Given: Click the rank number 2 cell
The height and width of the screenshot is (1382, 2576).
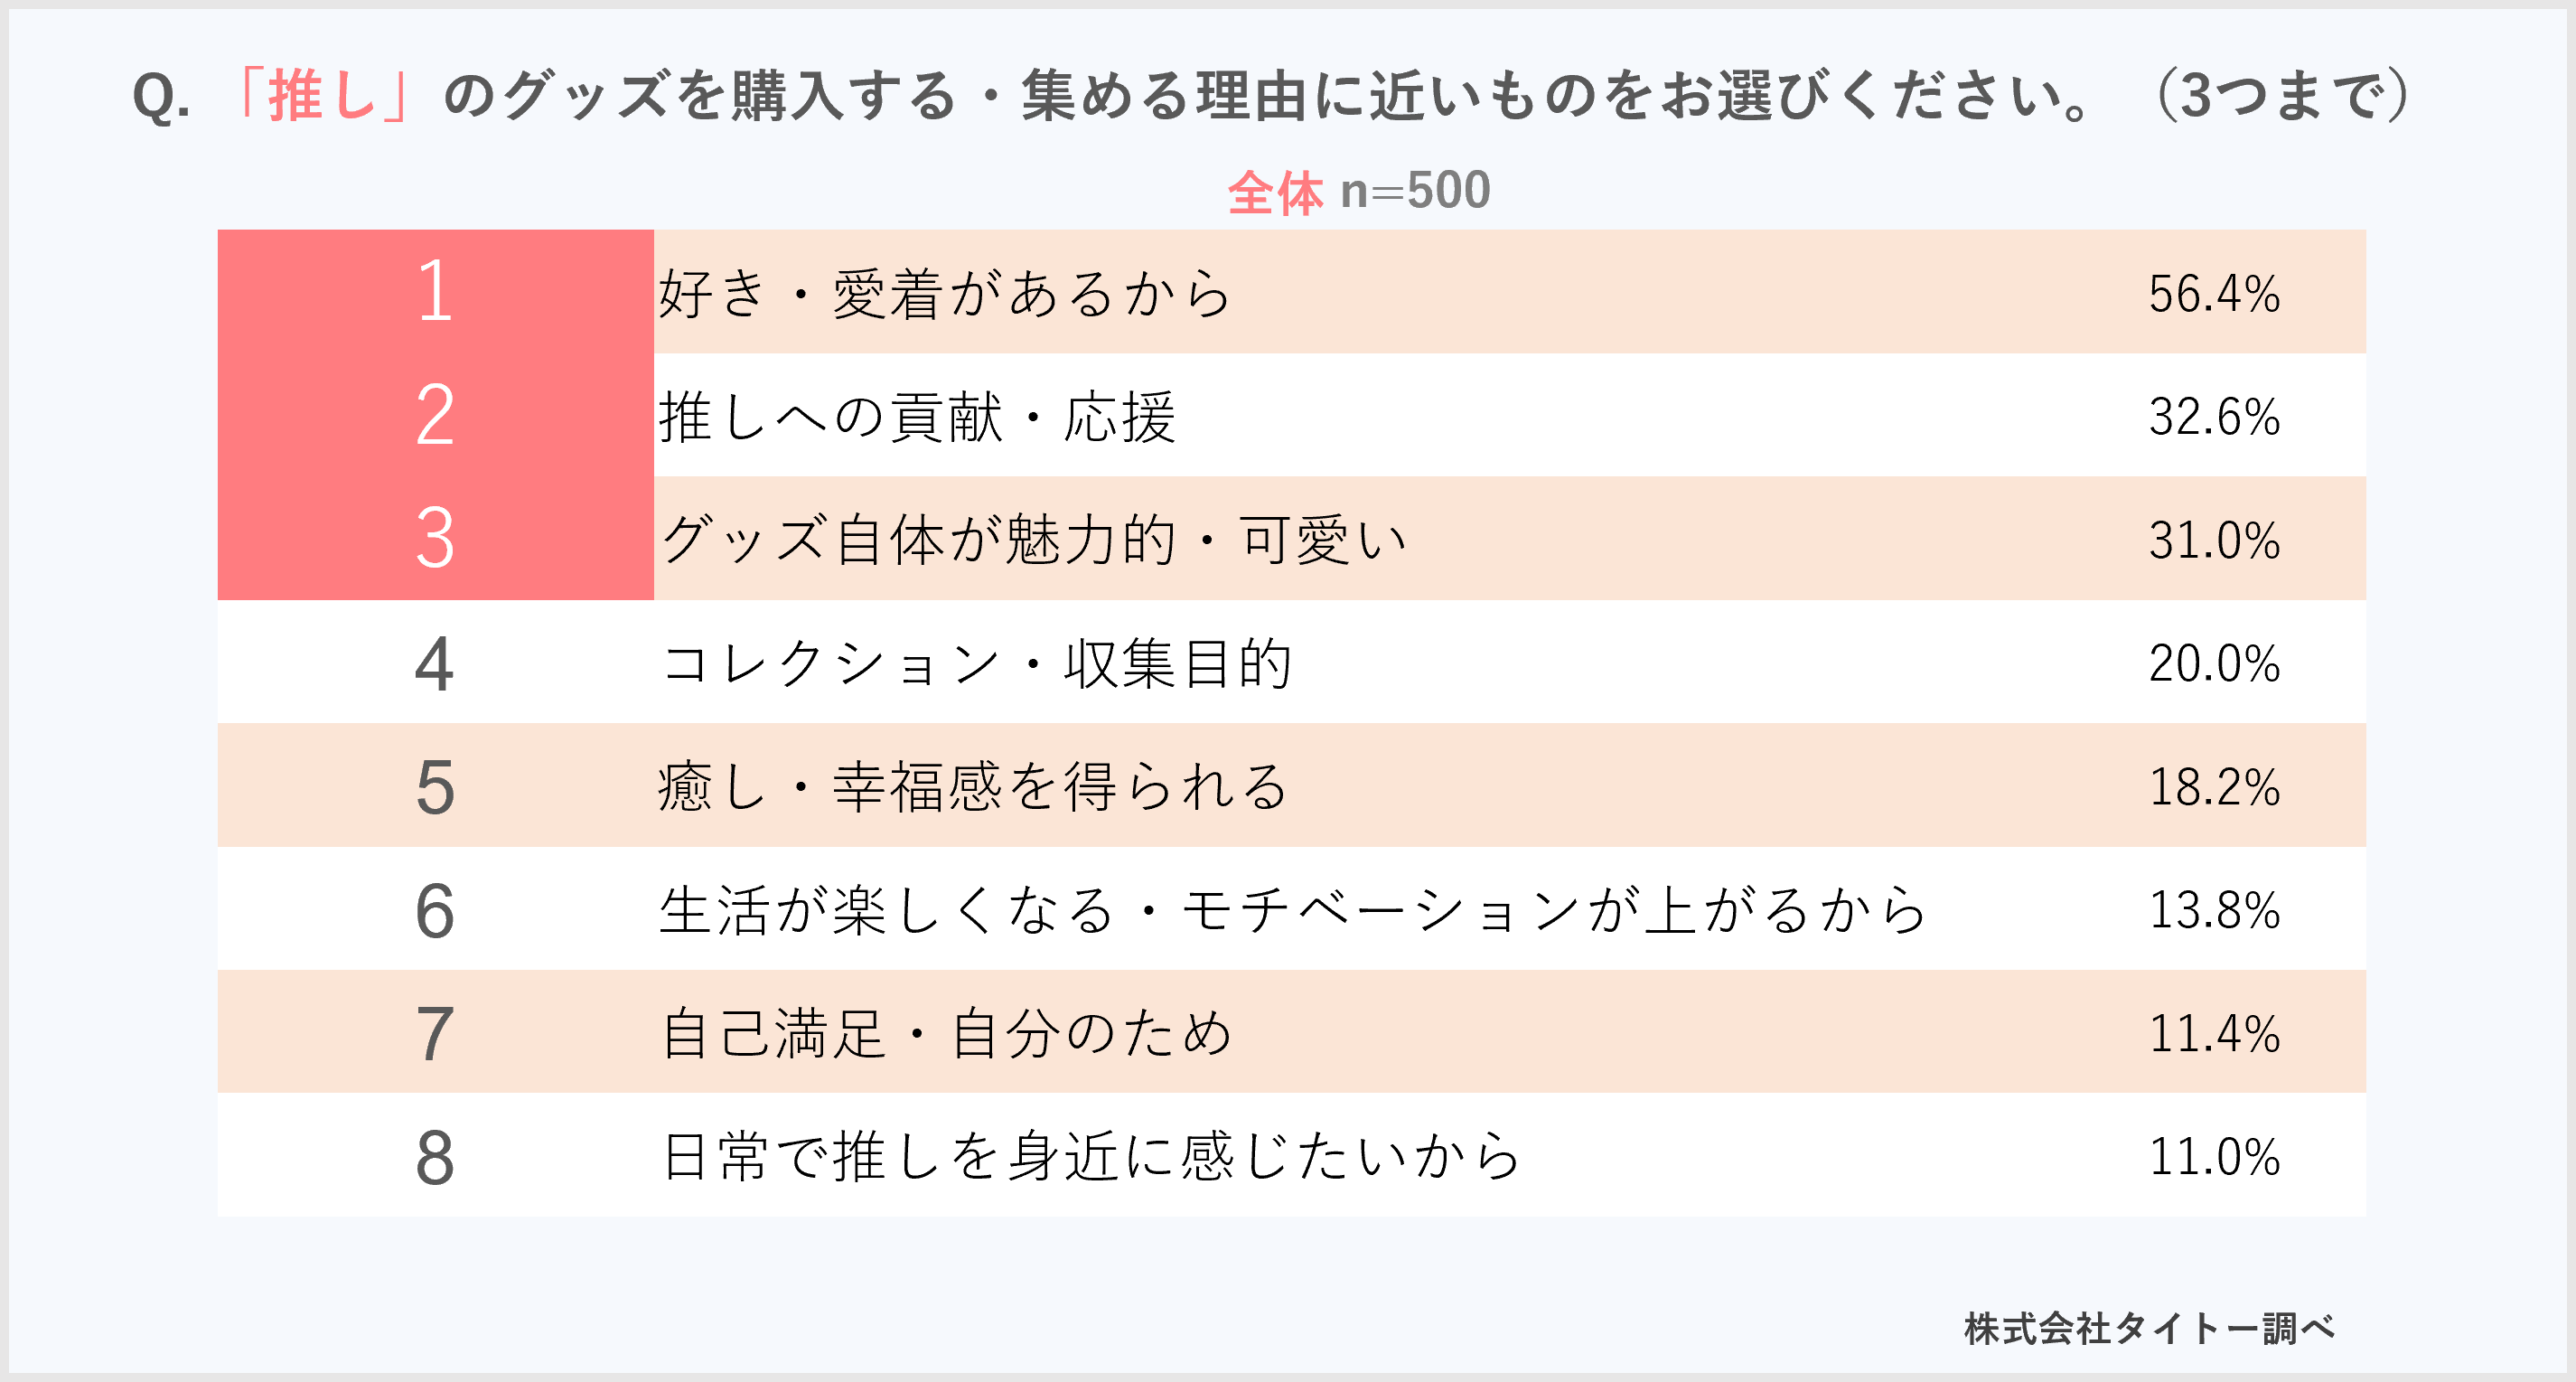Looking at the screenshot, I should pyautogui.click(x=435, y=415).
